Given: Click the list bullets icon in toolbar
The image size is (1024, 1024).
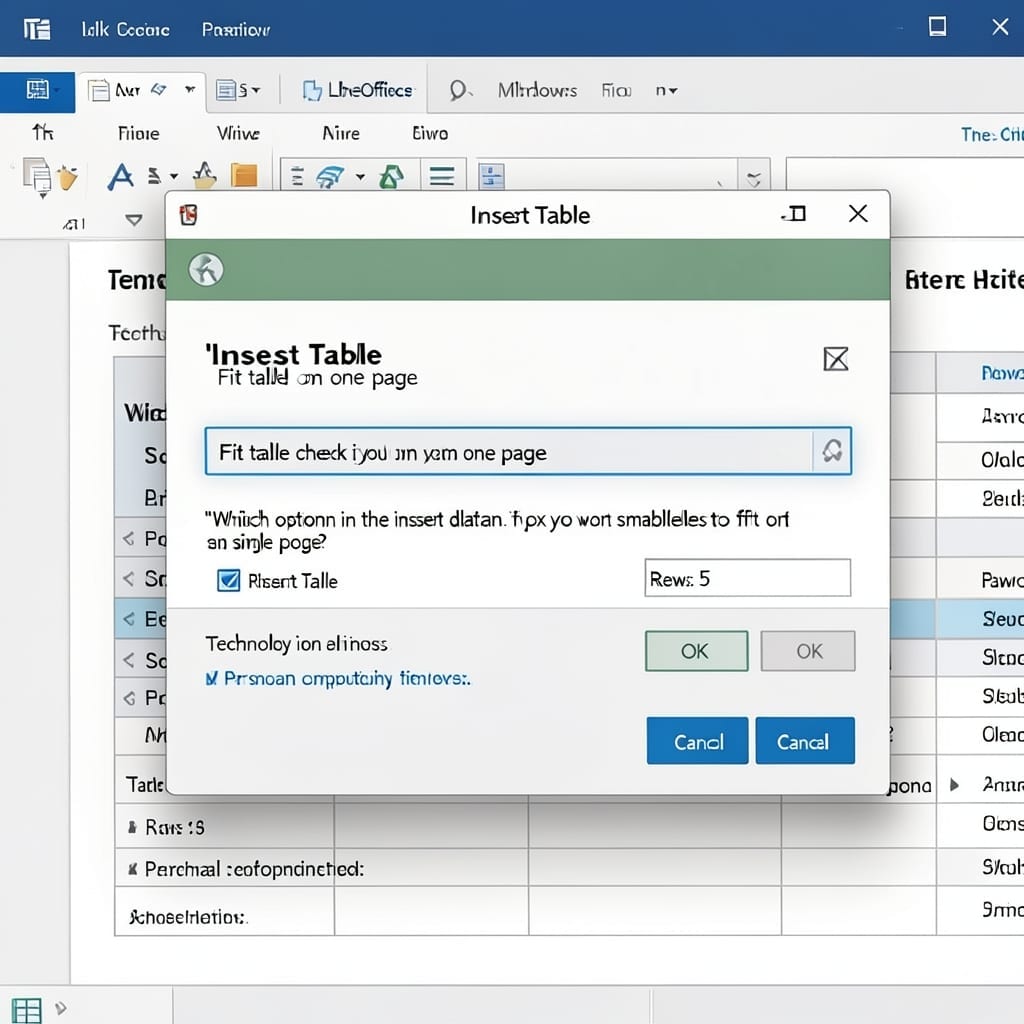Looking at the screenshot, I should click(297, 176).
